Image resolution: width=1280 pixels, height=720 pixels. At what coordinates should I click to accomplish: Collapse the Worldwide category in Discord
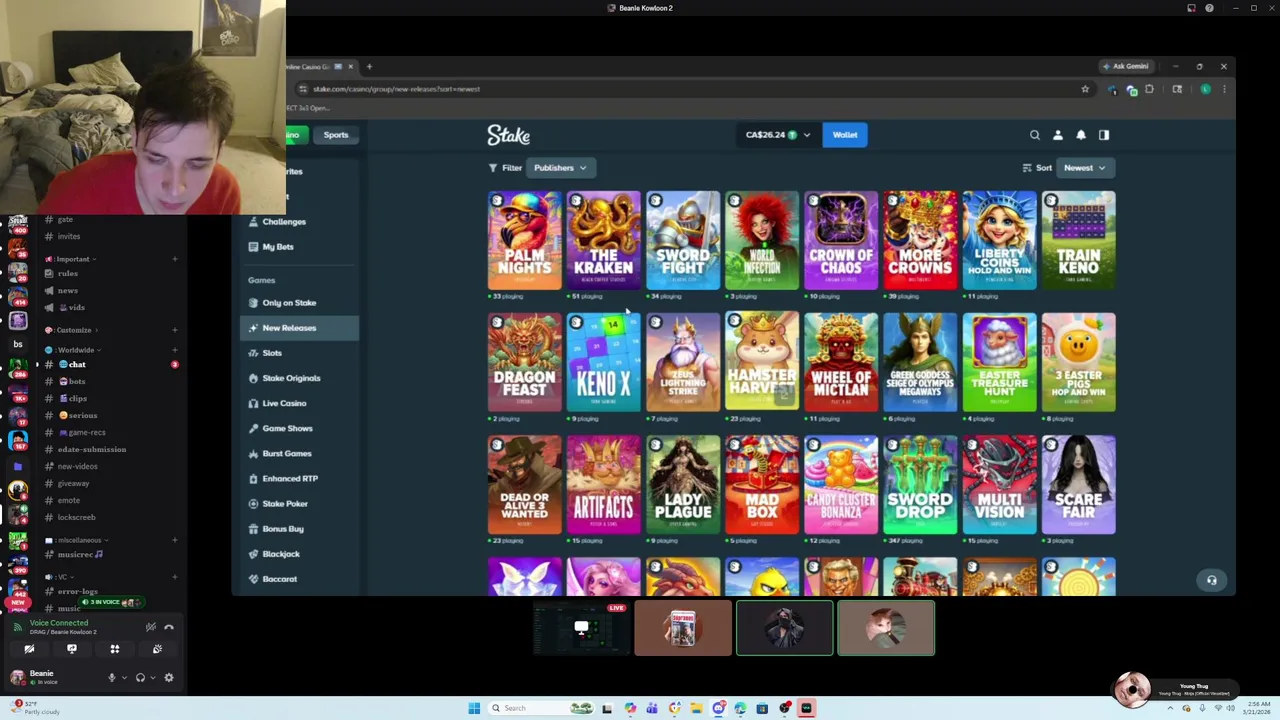point(75,350)
